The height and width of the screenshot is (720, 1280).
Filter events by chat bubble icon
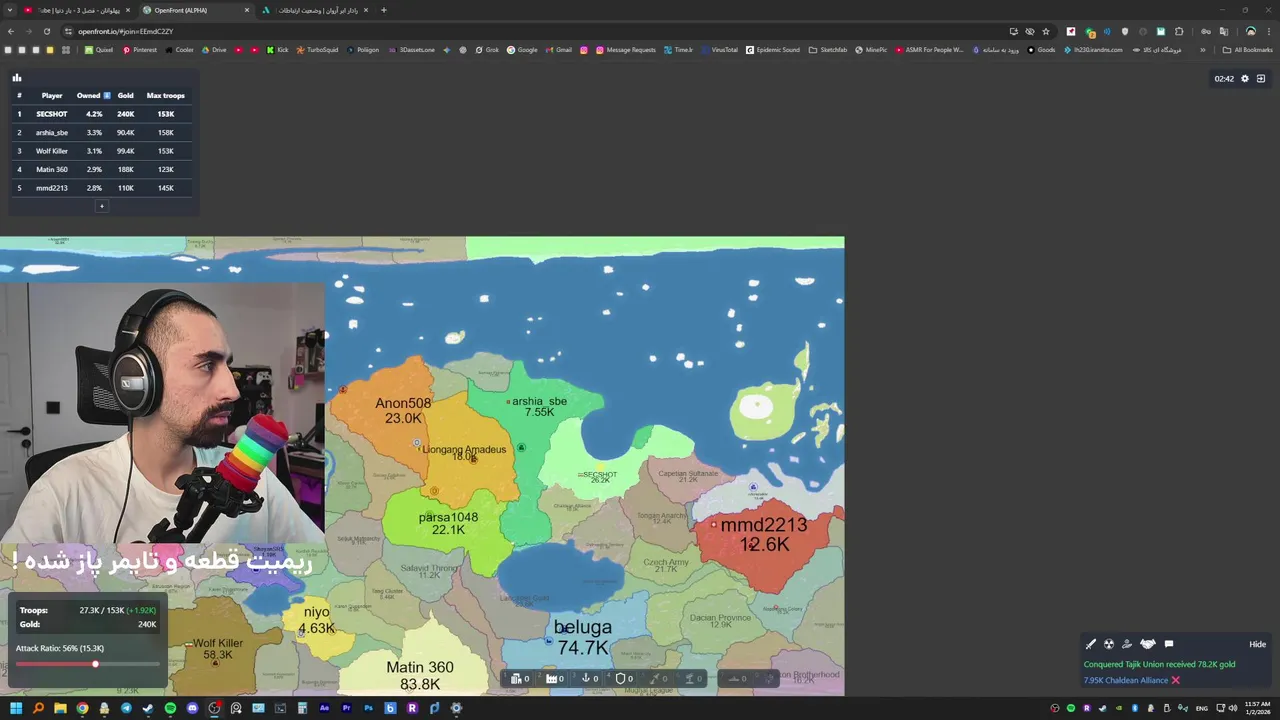pos(1169,644)
